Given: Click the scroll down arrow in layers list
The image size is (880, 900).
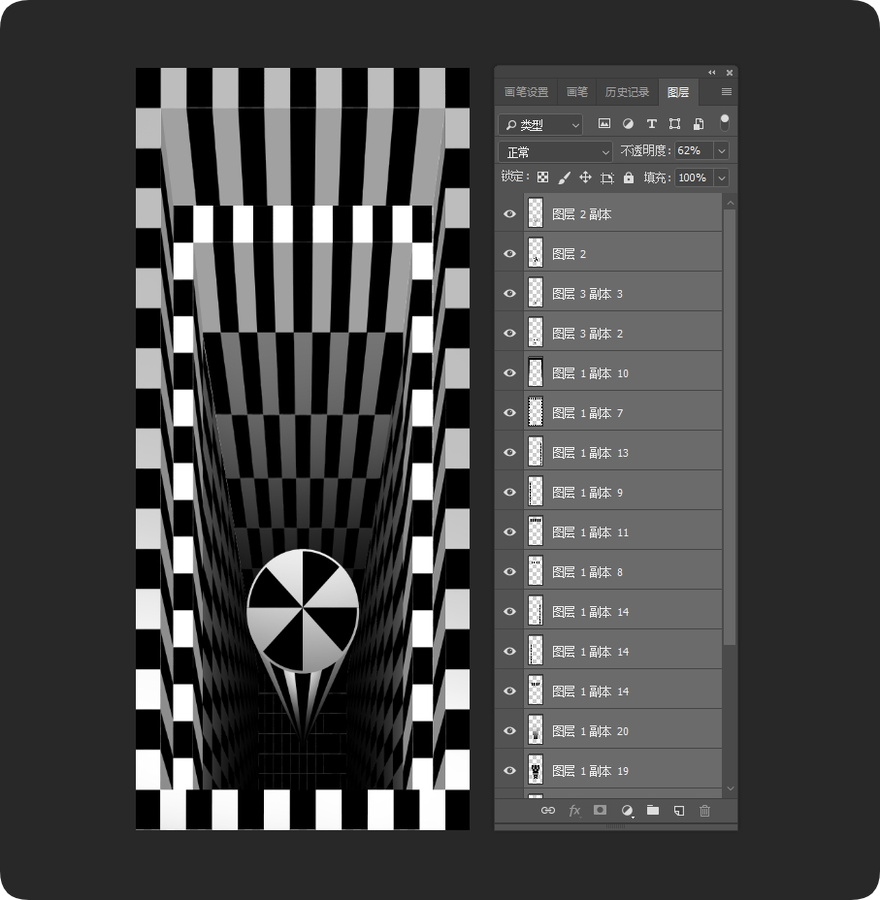Looking at the screenshot, I should 730,789.
